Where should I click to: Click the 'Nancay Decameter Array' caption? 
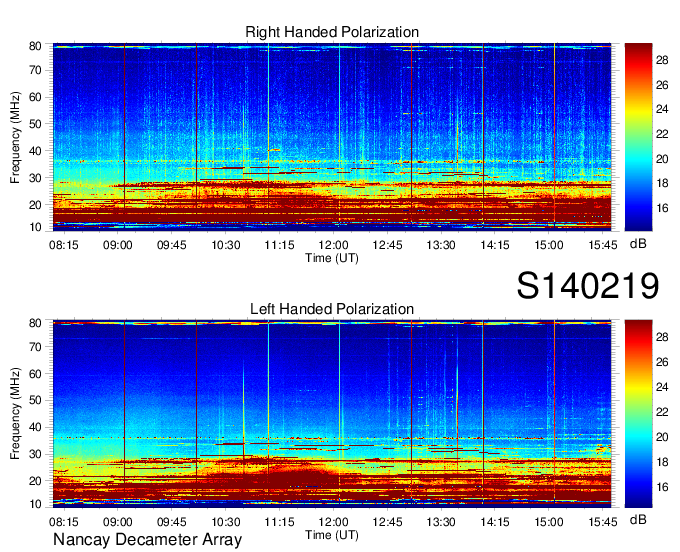click(147, 540)
